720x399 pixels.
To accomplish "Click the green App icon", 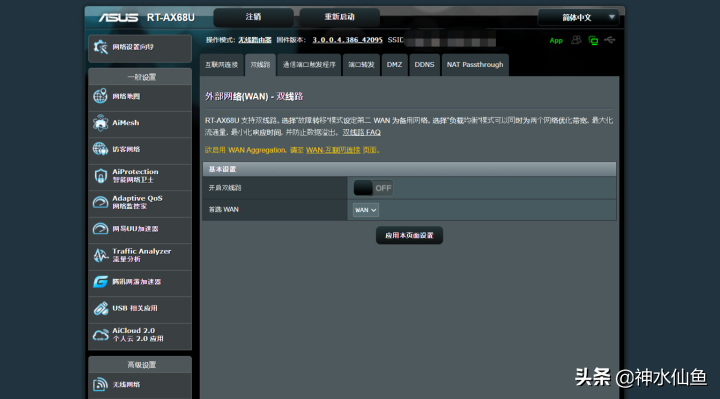I will point(556,40).
